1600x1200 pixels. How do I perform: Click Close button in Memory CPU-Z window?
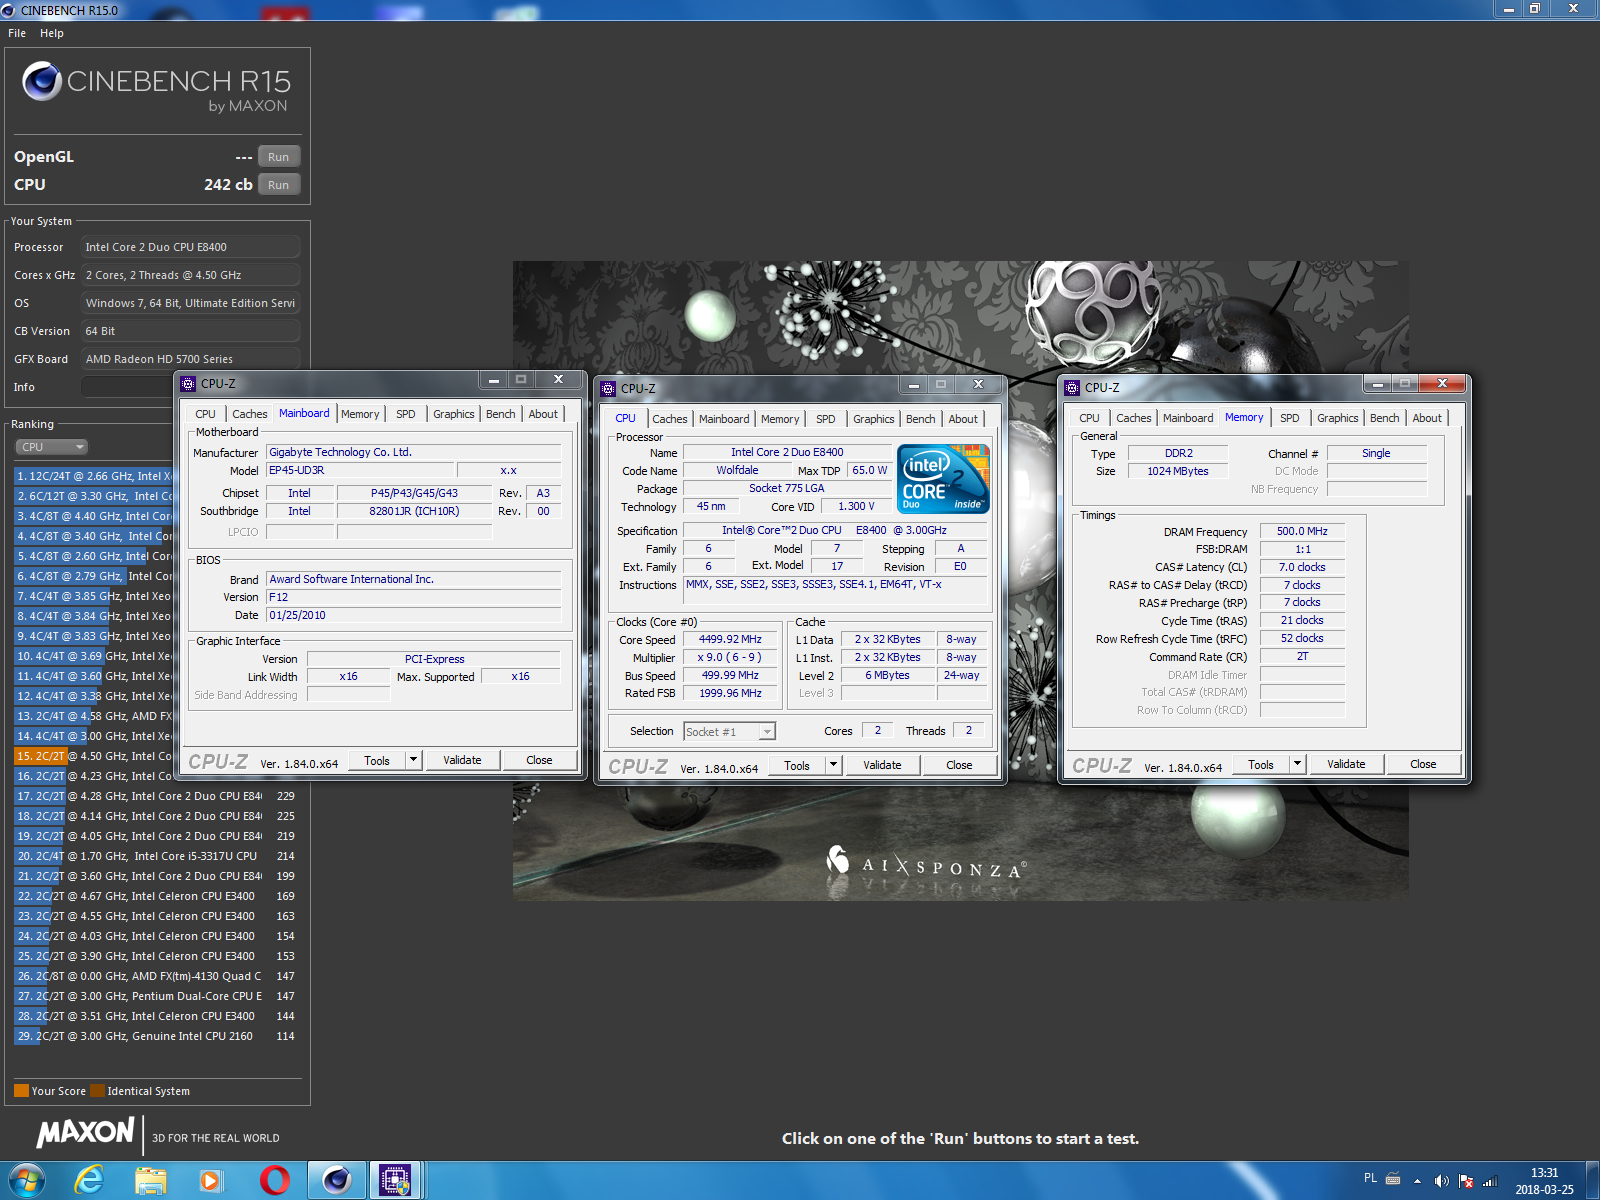(x=1423, y=764)
